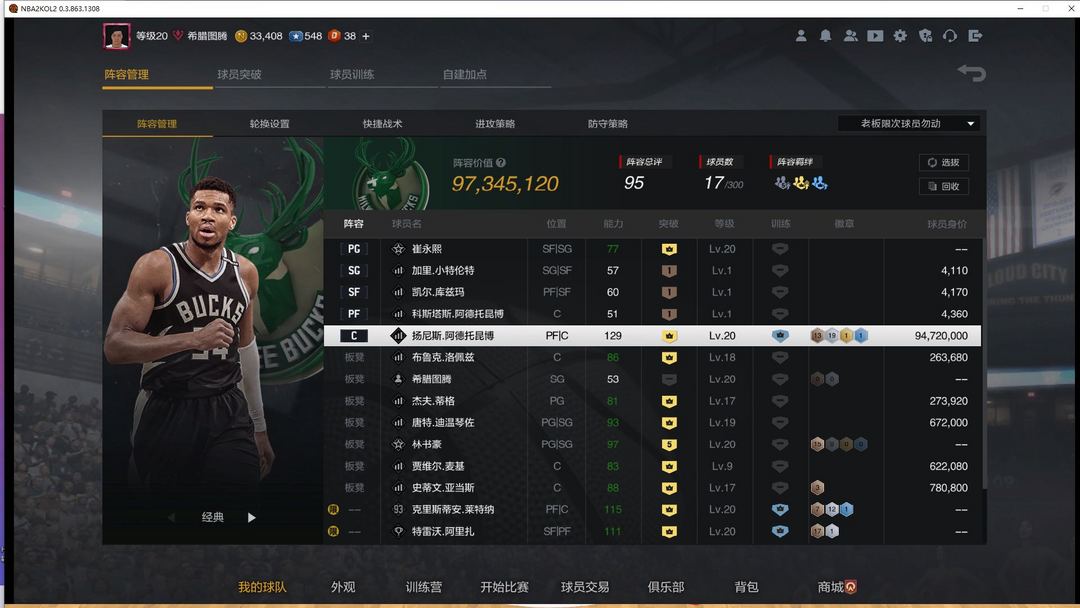Open the friends list icon
Viewport: 1080px width, 608px height.
tap(851, 36)
